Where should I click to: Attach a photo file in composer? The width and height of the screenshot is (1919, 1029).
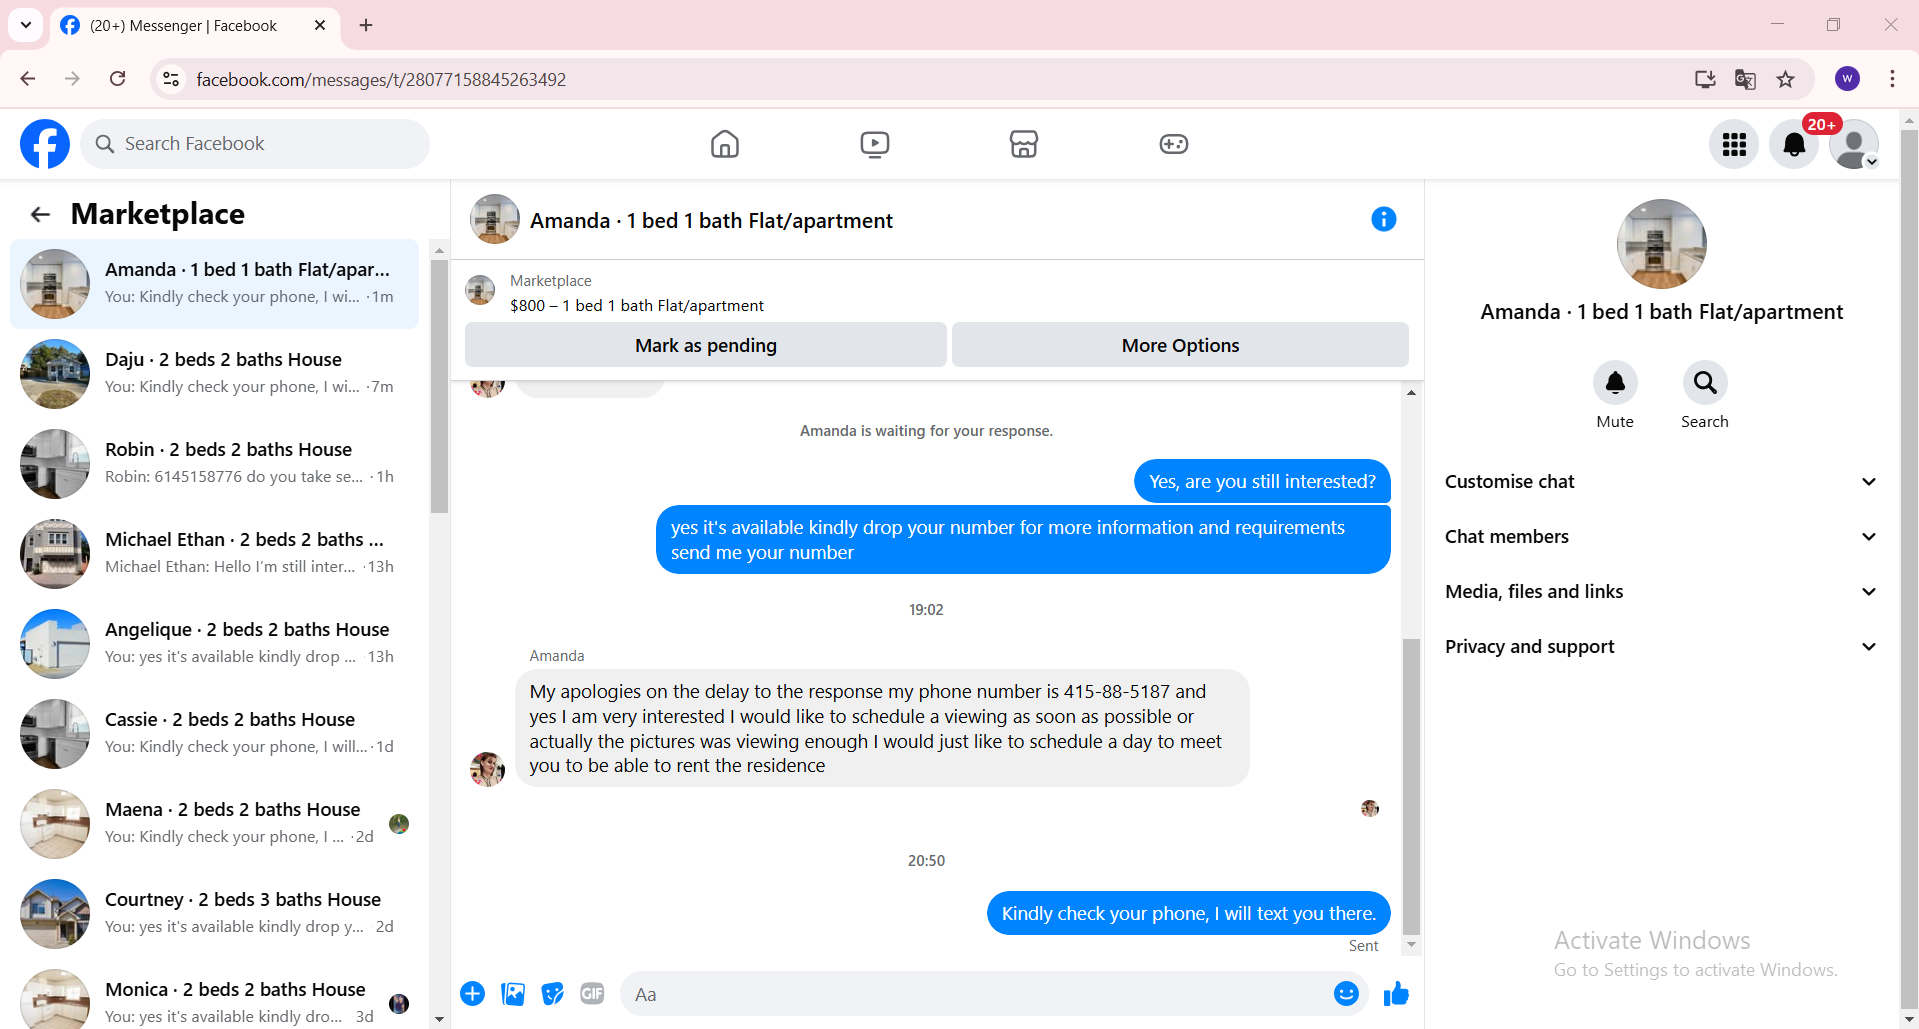(x=513, y=994)
